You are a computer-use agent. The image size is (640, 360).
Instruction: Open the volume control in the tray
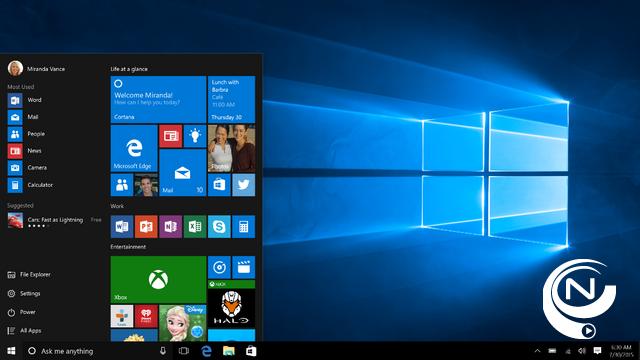click(582, 351)
